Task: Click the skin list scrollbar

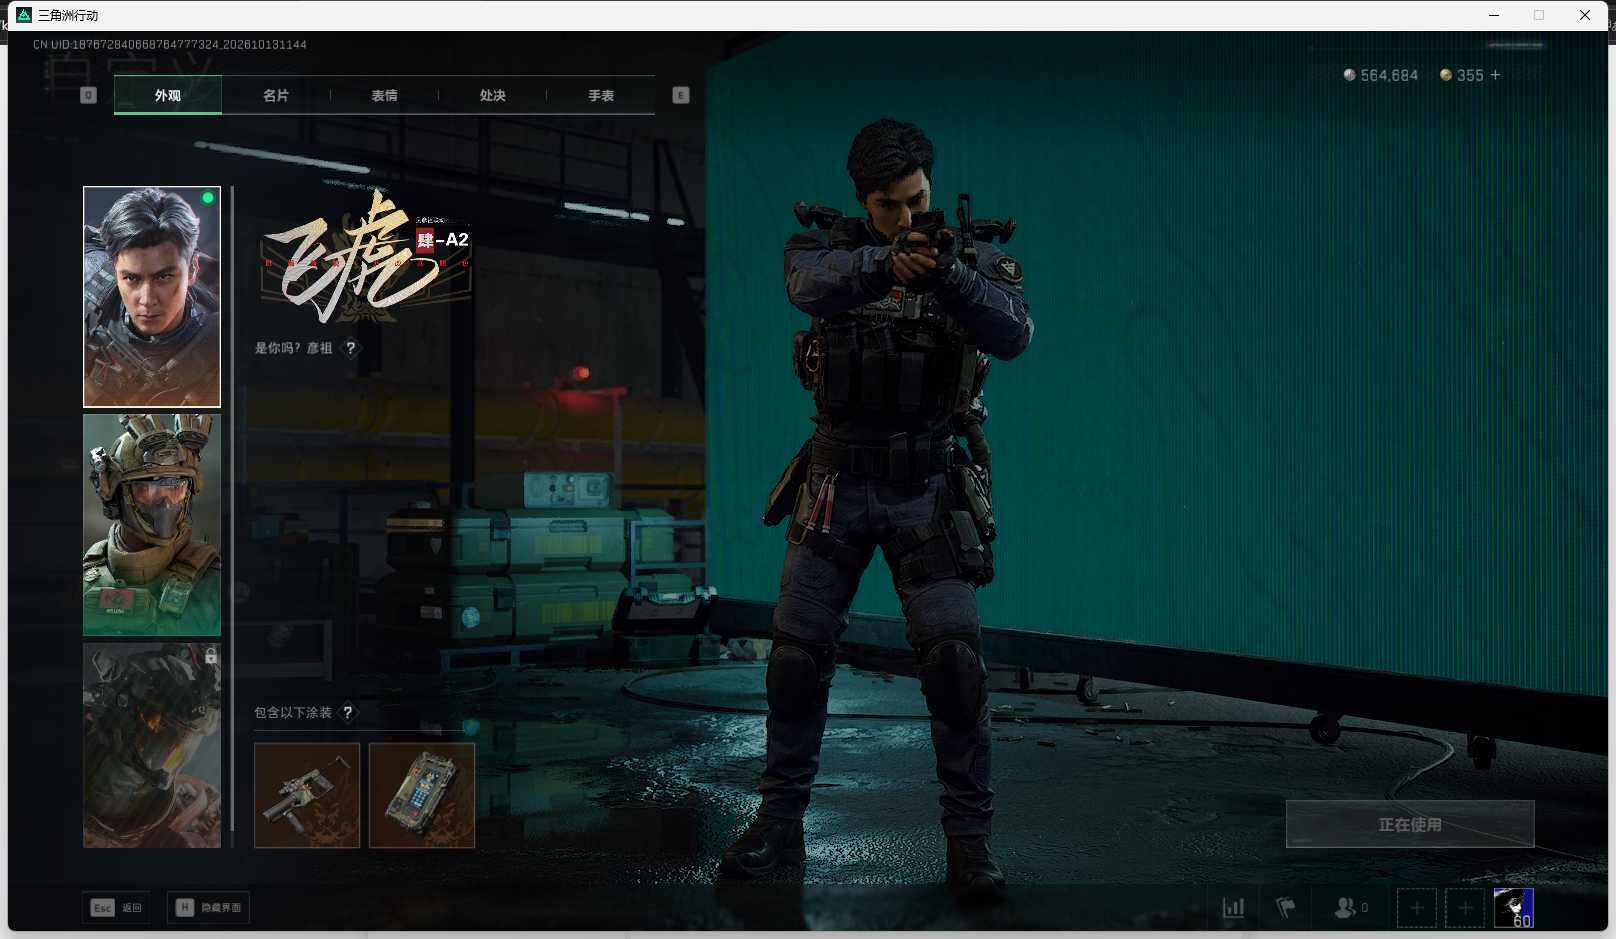Action: point(232,508)
